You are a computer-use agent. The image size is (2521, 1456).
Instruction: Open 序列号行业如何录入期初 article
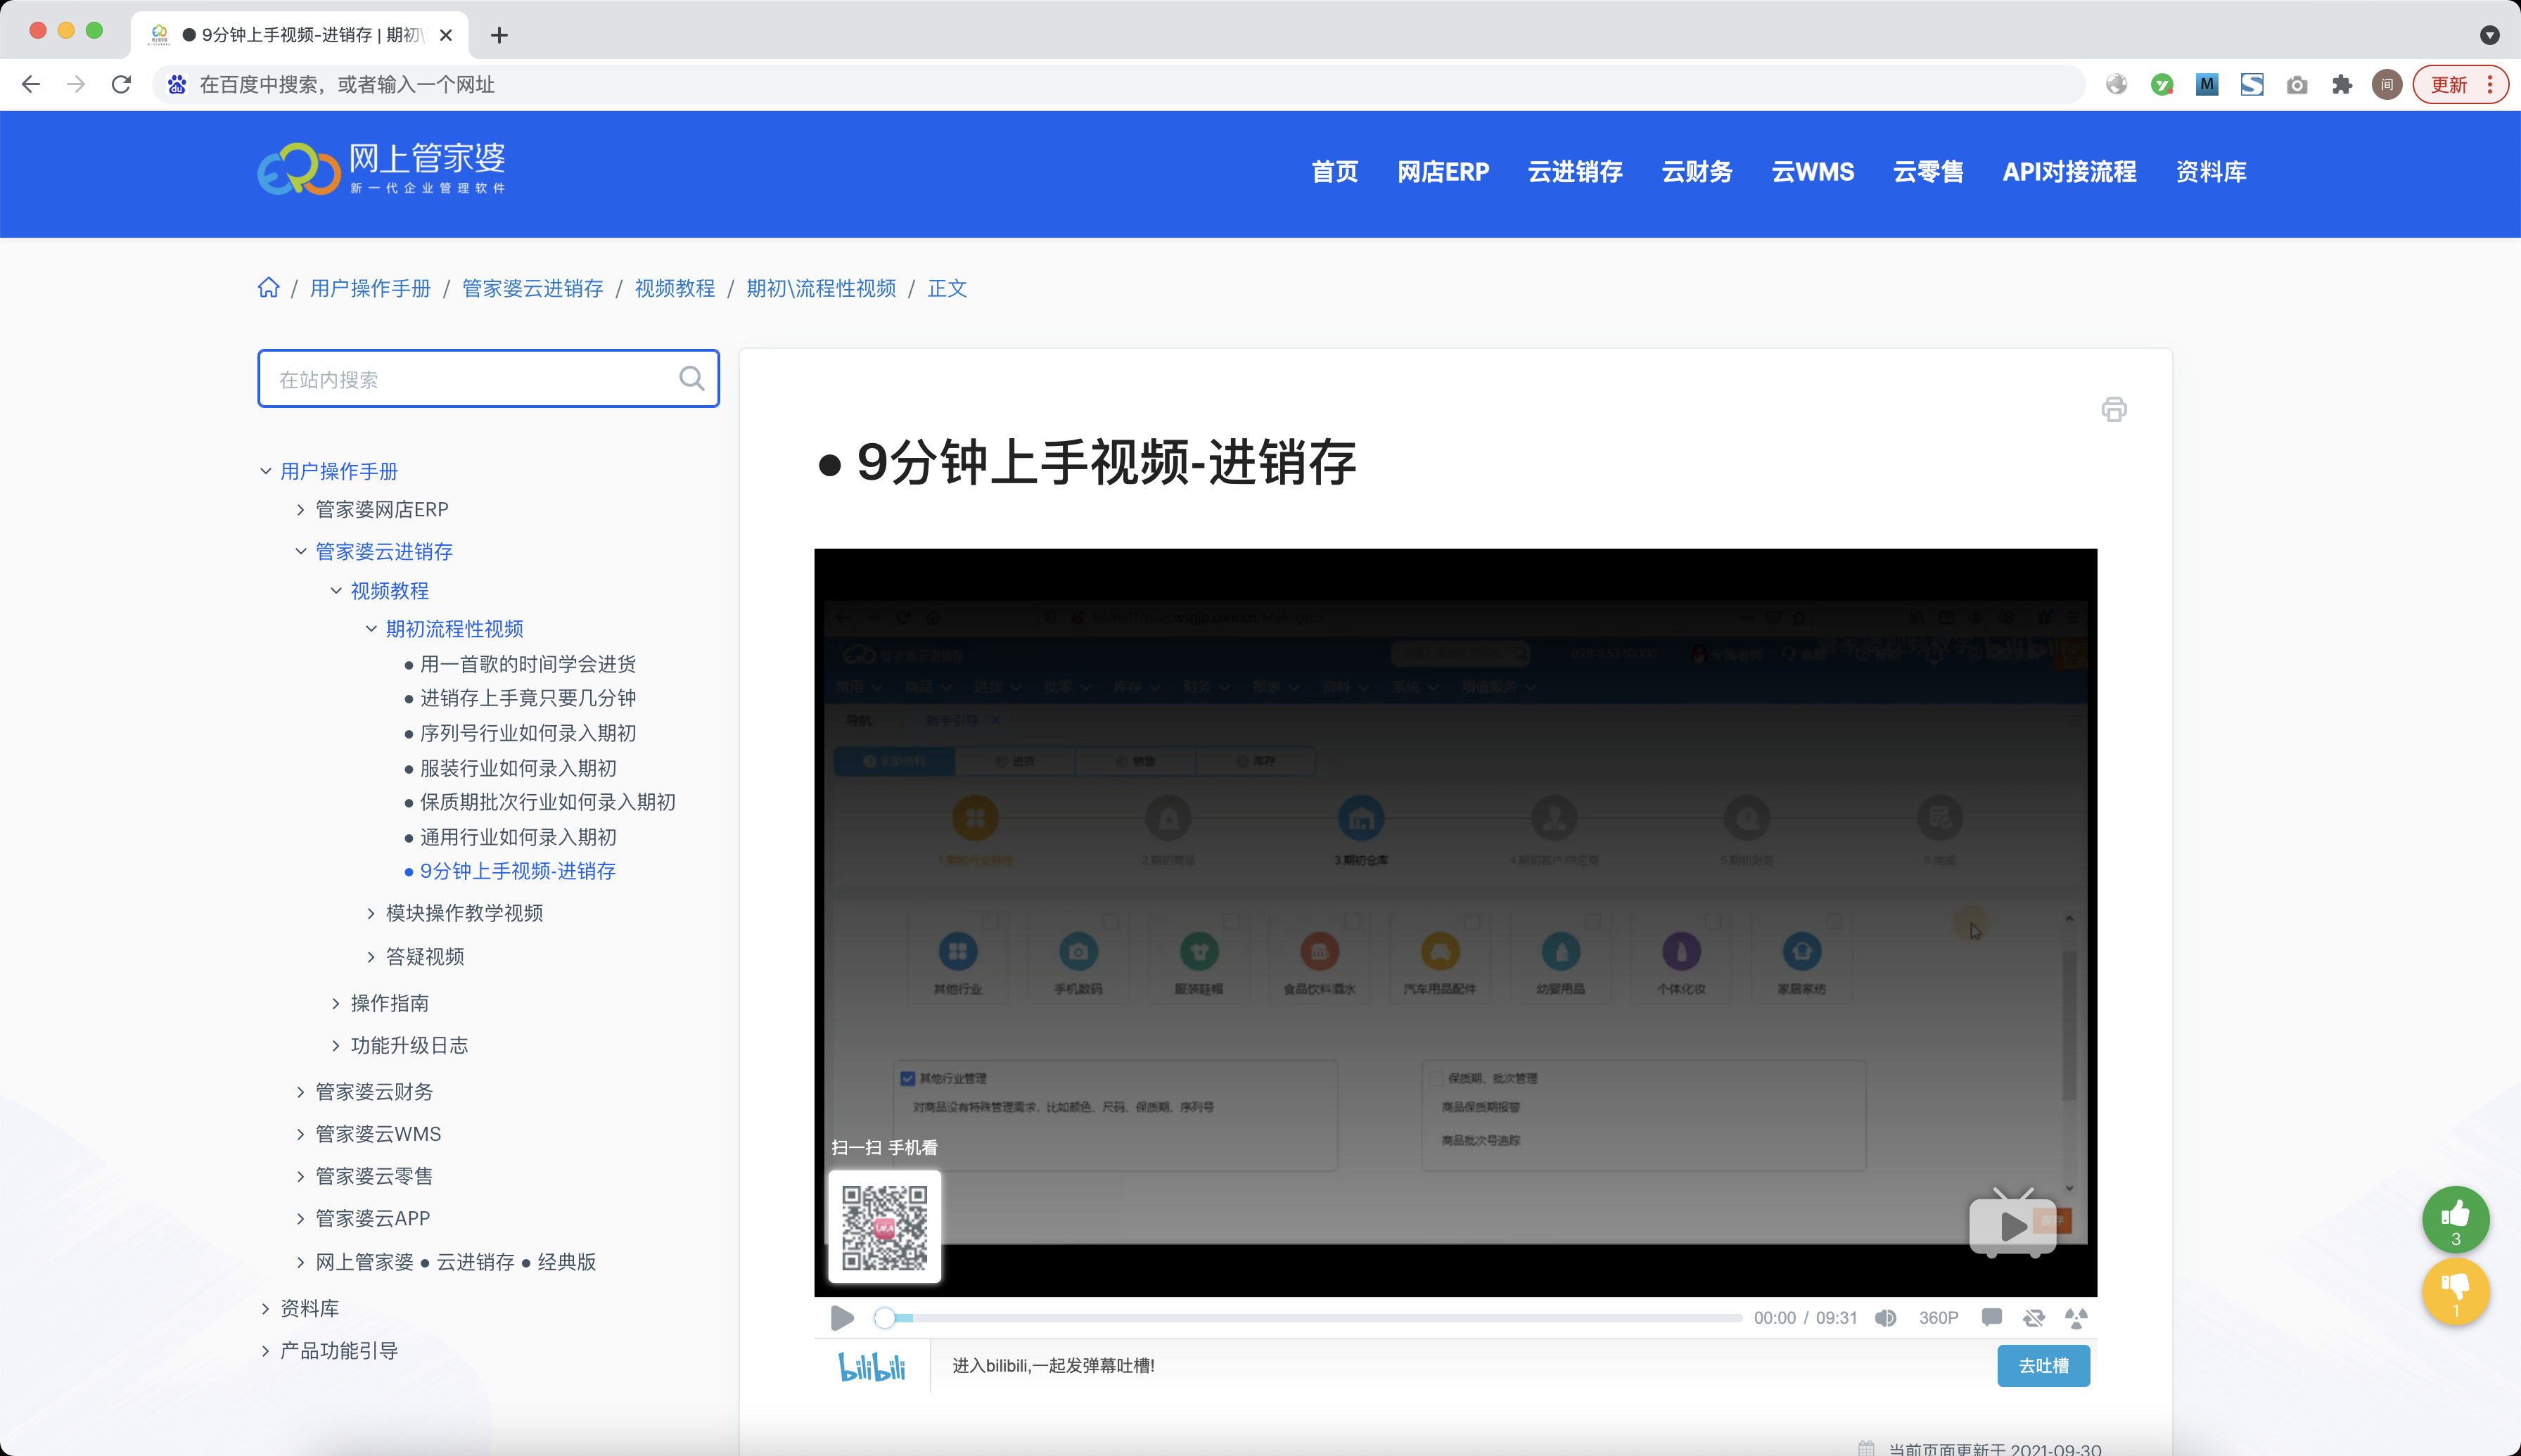[x=527, y=733]
